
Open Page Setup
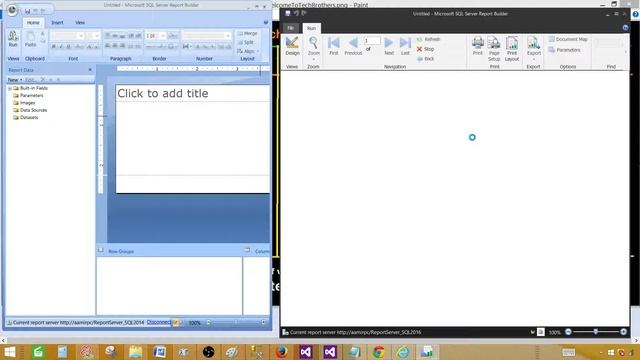point(494,48)
